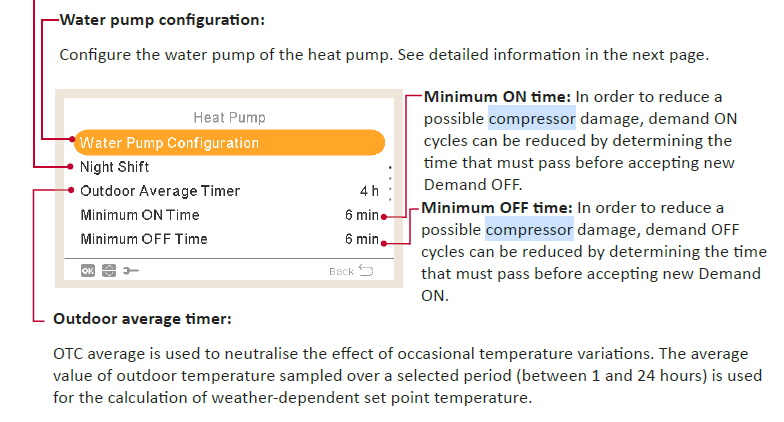Select Outdoor Average Timer menu item

point(160,191)
